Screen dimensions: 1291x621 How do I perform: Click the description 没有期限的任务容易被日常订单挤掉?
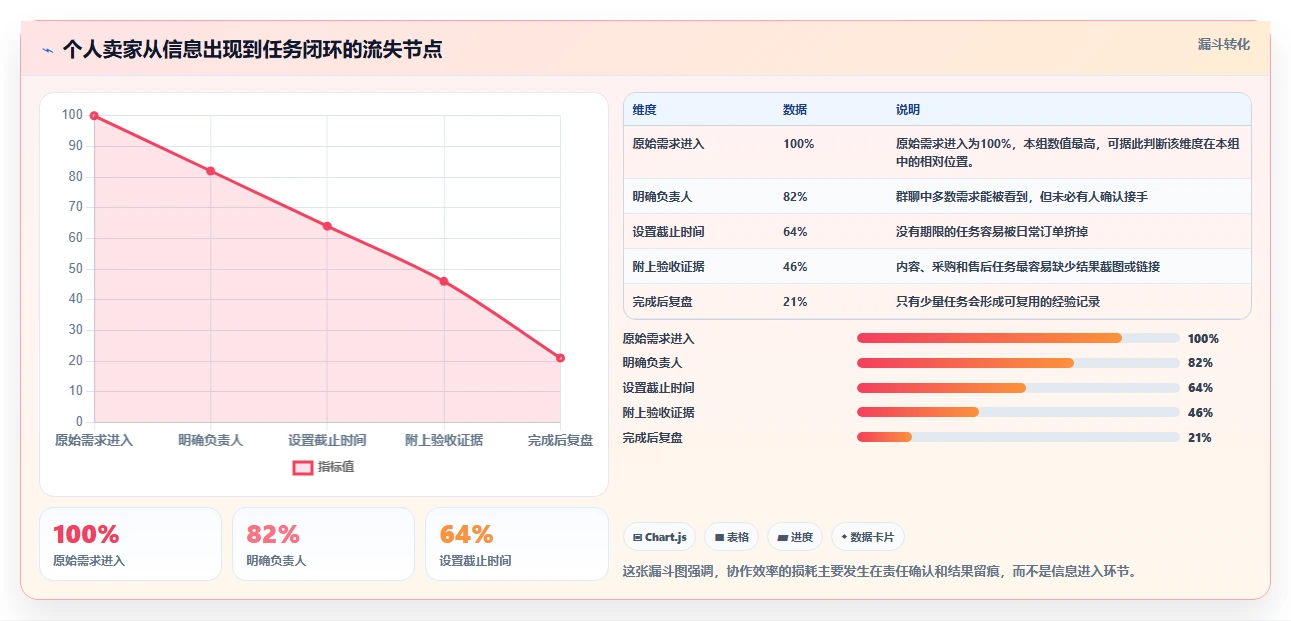992,232
